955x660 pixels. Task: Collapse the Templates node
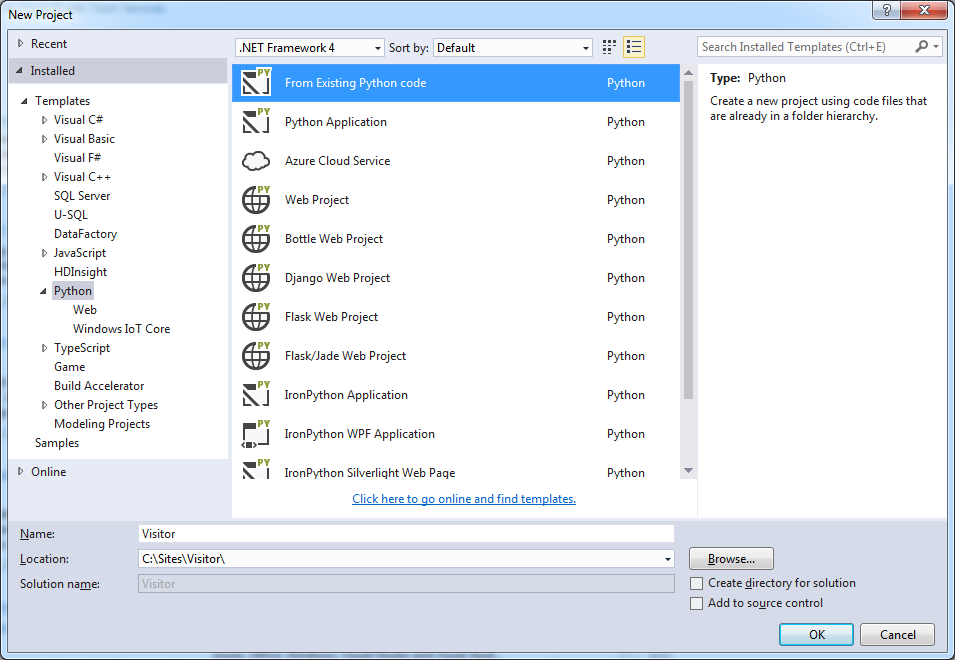24,101
